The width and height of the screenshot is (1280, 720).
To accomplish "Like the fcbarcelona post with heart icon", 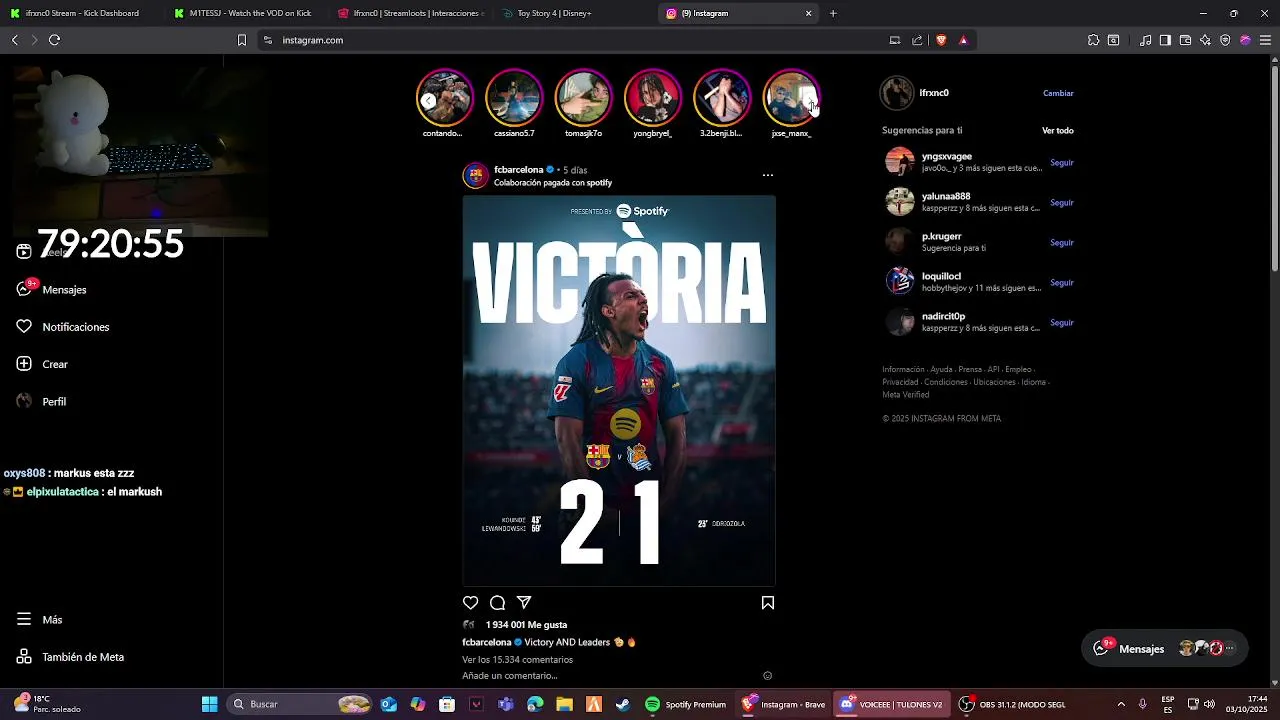I will 470,602.
